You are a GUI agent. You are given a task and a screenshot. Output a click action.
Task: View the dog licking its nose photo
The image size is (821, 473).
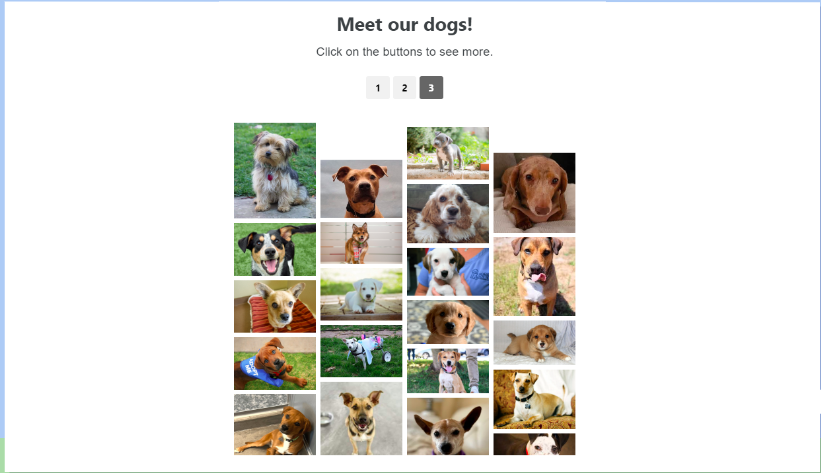point(534,277)
